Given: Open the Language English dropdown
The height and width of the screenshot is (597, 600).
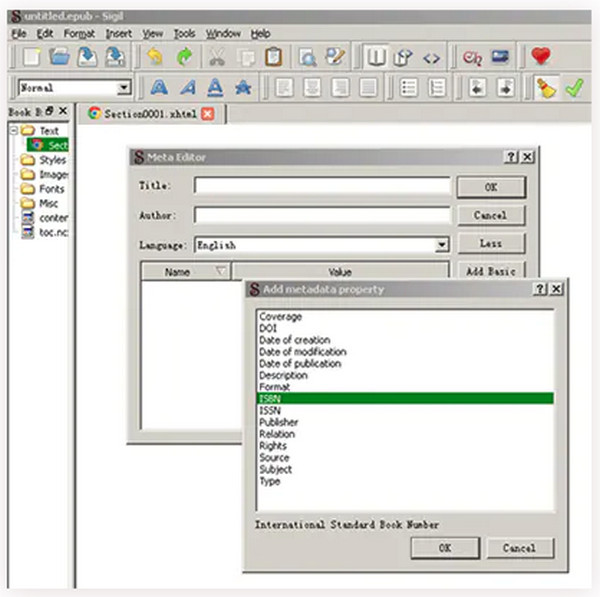Looking at the screenshot, I should coord(442,245).
